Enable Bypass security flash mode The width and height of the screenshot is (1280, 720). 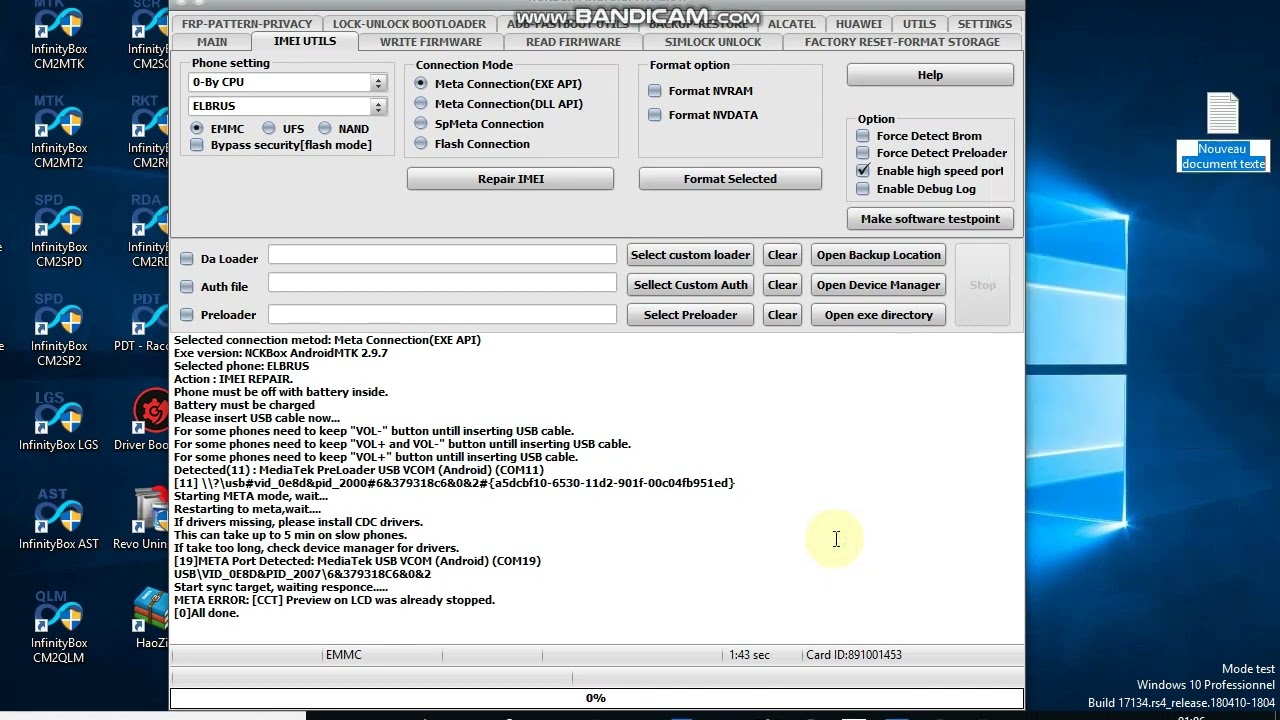[197, 145]
